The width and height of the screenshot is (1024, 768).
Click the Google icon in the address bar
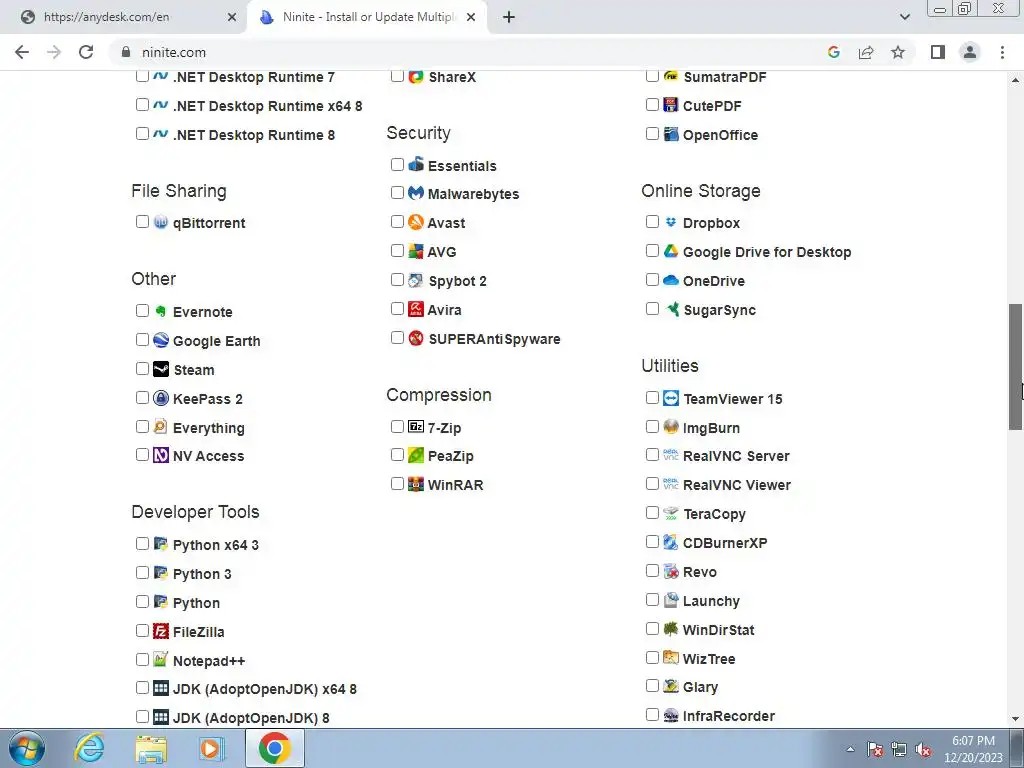(834, 52)
